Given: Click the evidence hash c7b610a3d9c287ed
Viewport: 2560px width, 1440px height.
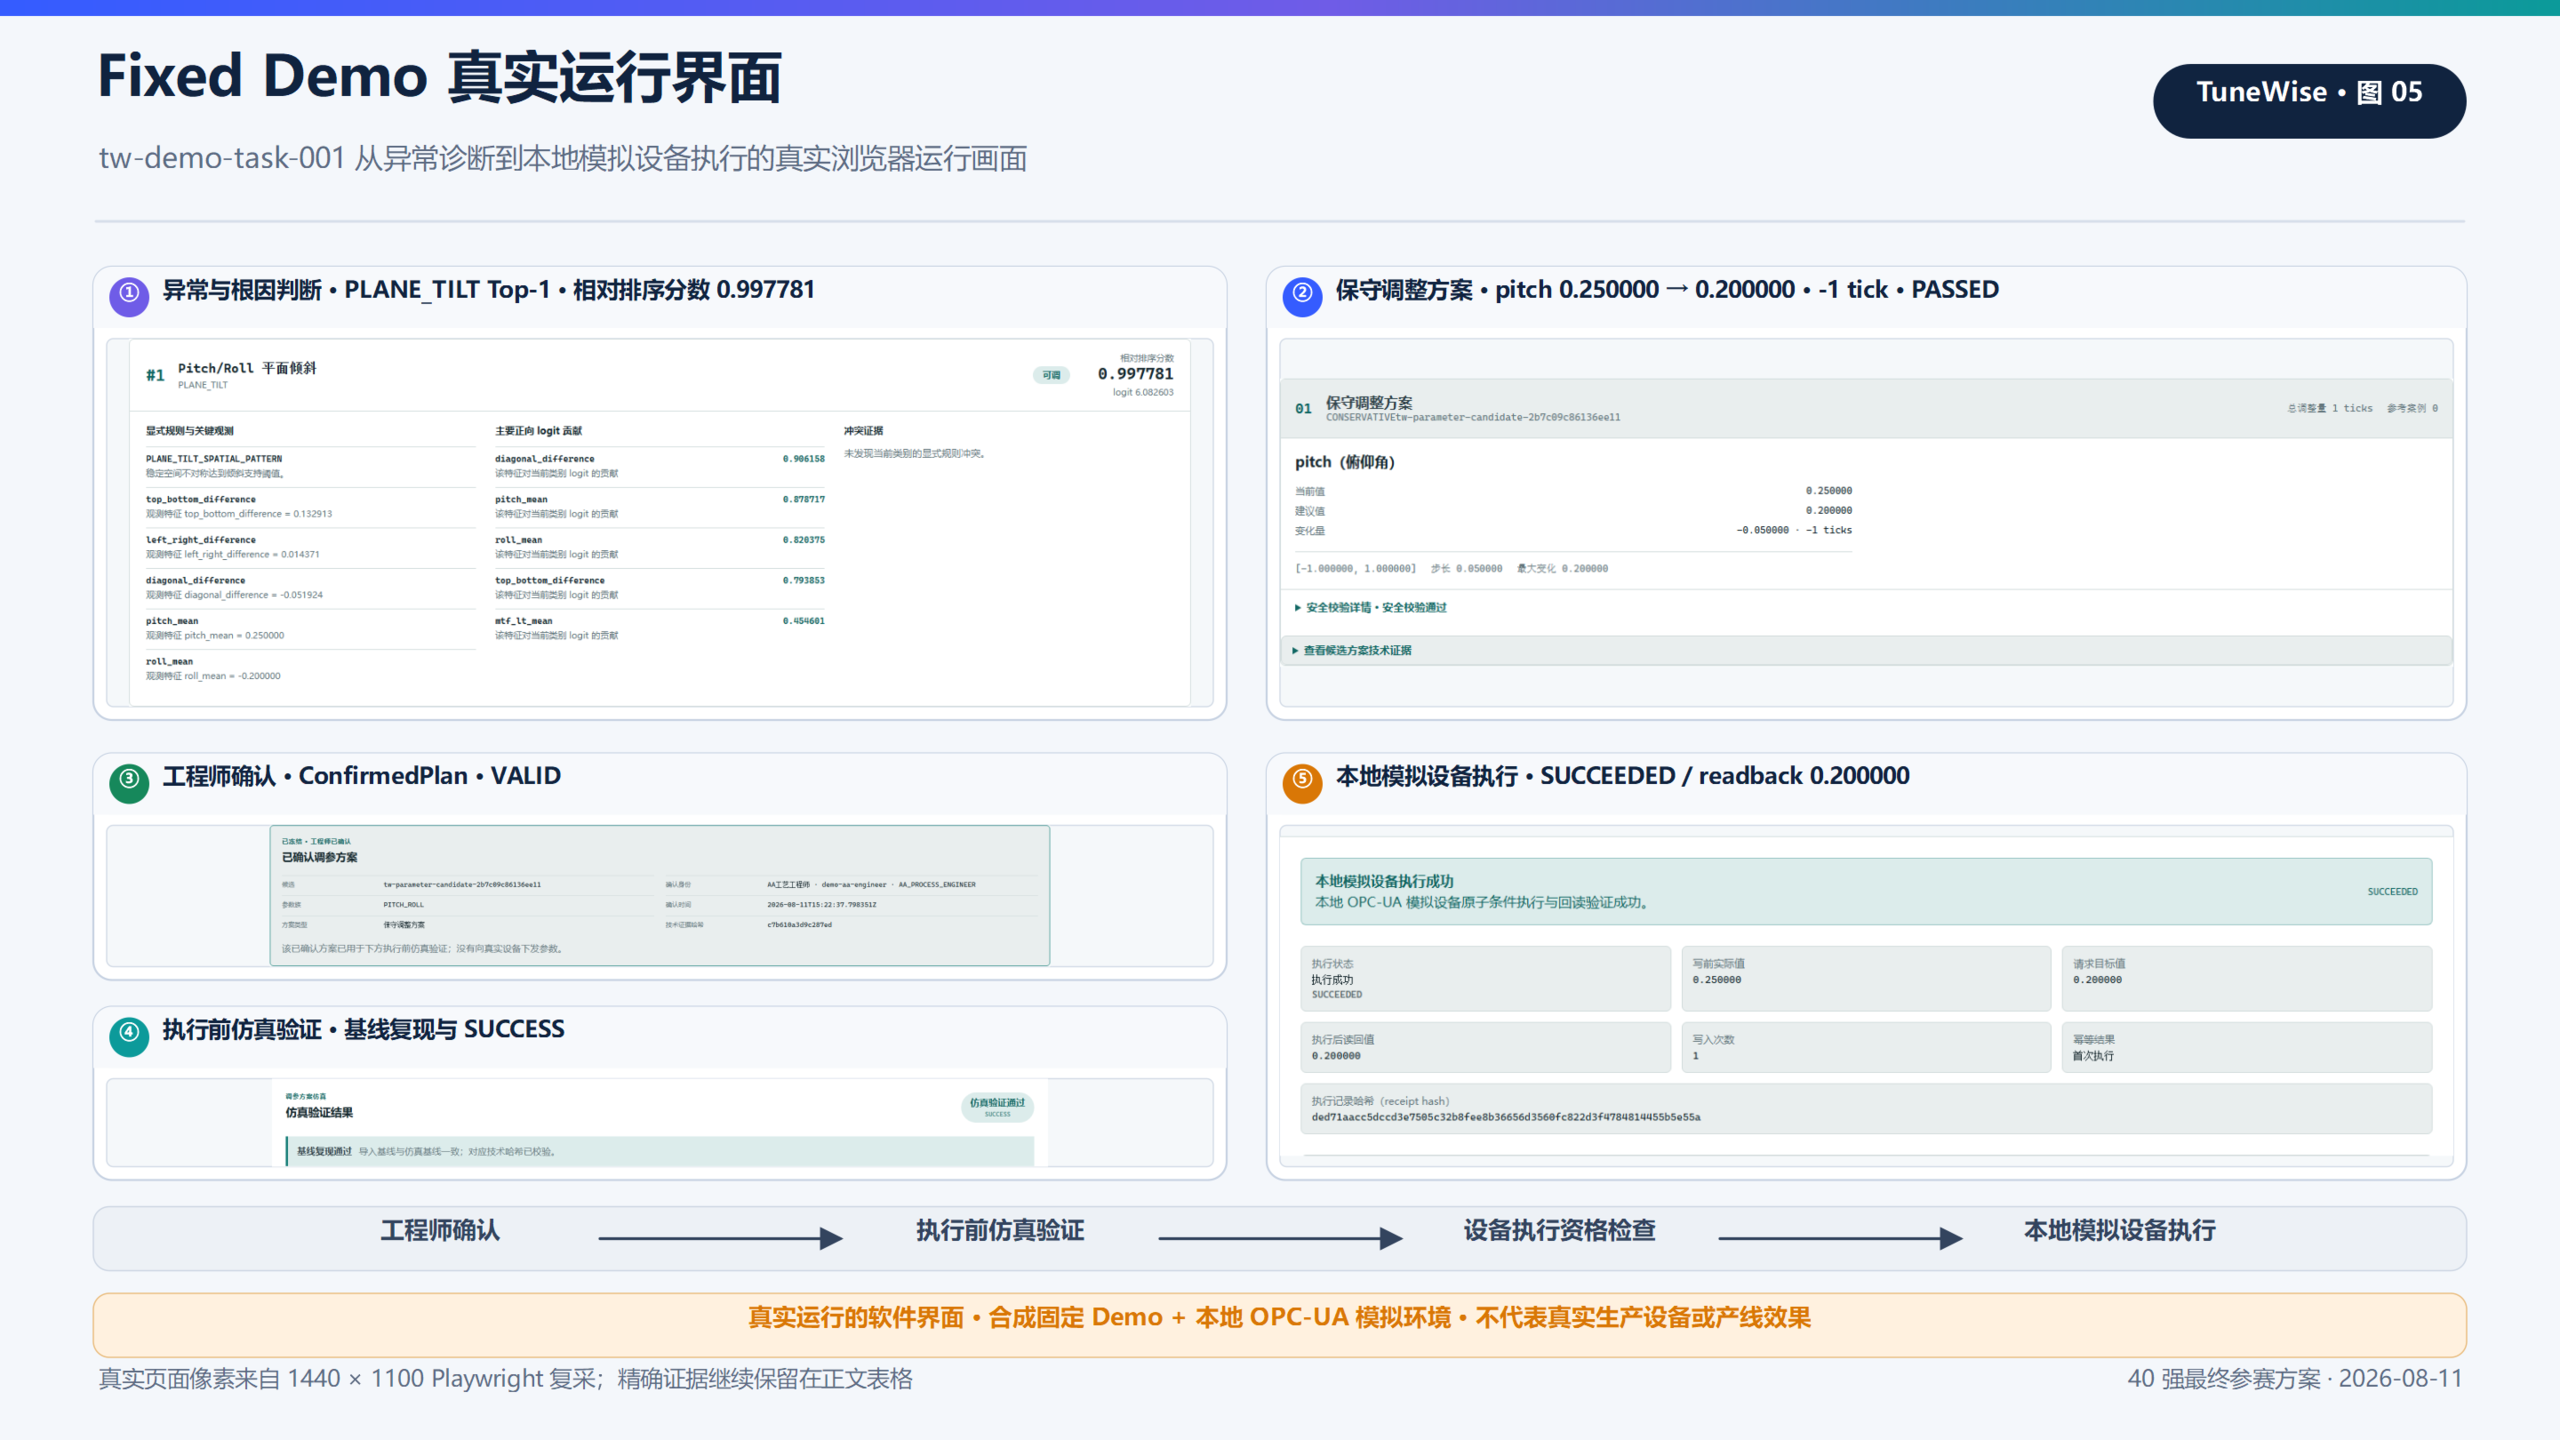Looking at the screenshot, I should click(x=799, y=925).
